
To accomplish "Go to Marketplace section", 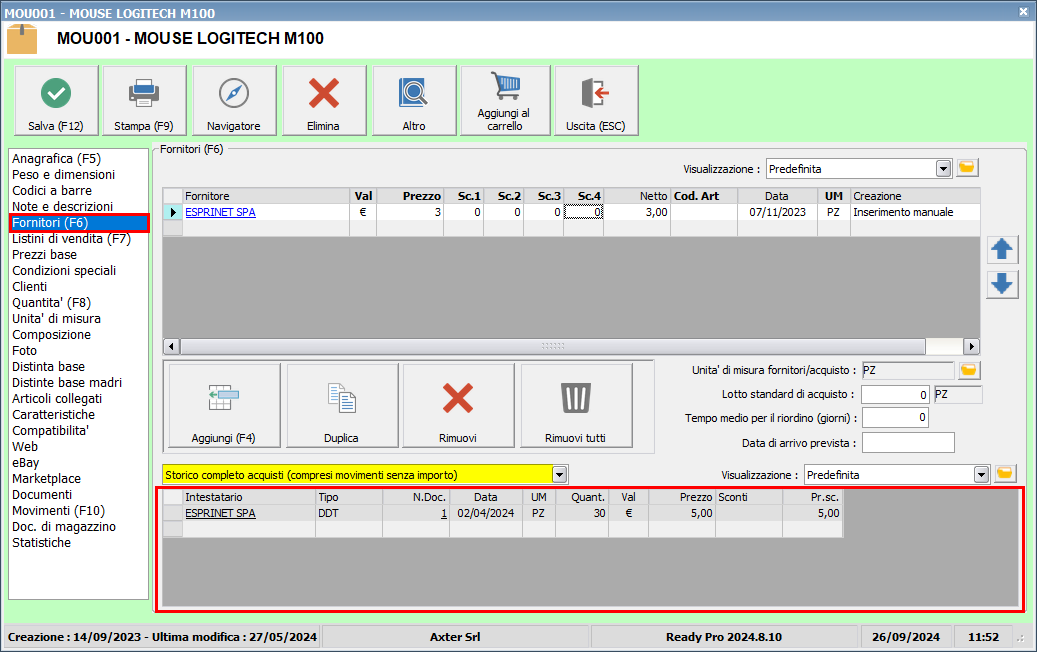I will (x=46, y=478).
